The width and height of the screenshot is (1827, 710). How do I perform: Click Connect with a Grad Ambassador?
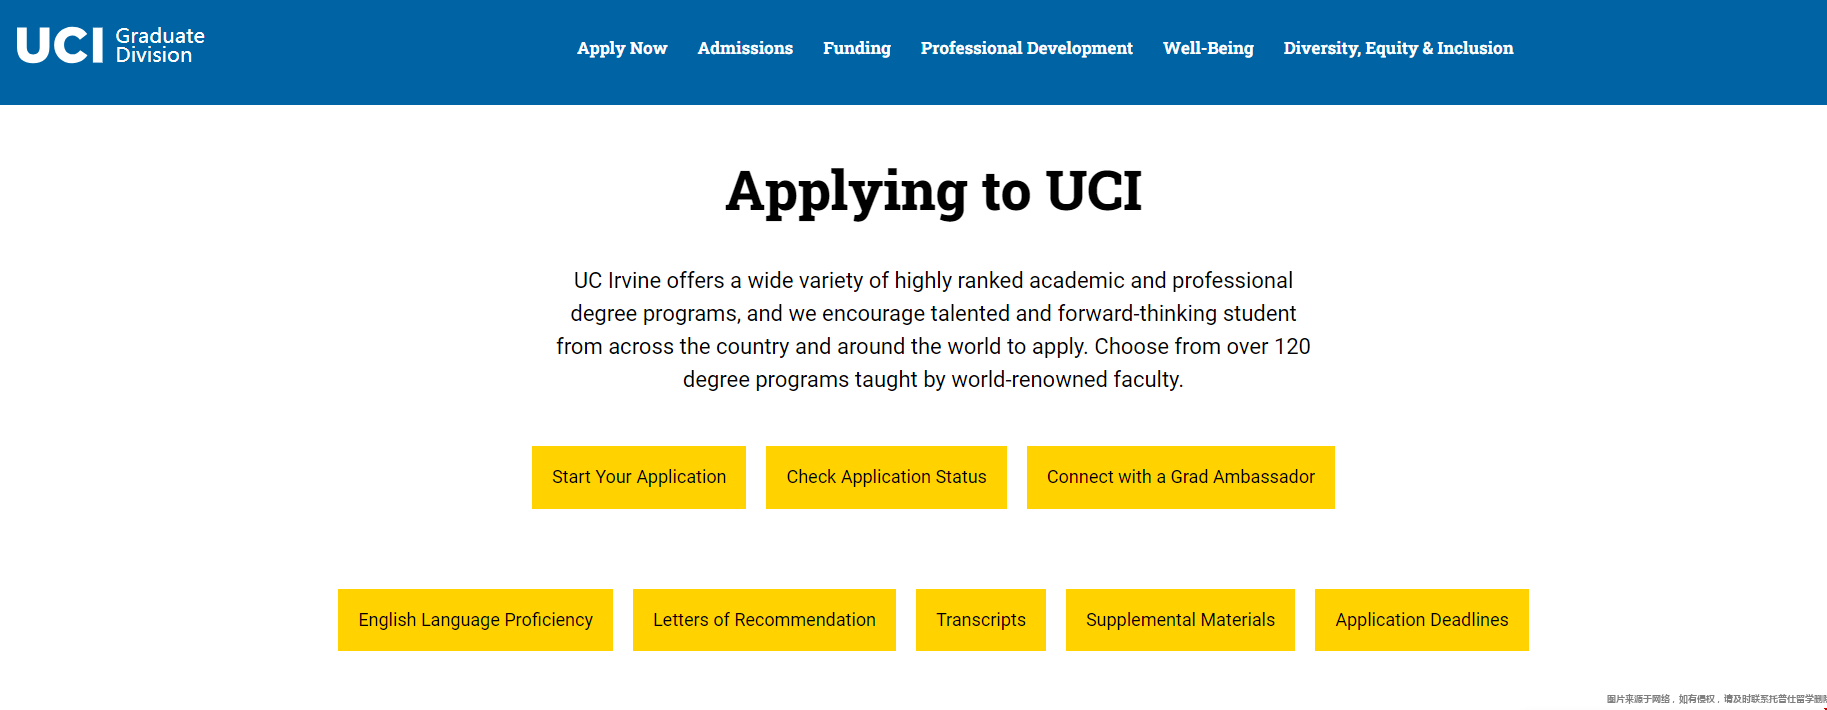[1181, 477]
